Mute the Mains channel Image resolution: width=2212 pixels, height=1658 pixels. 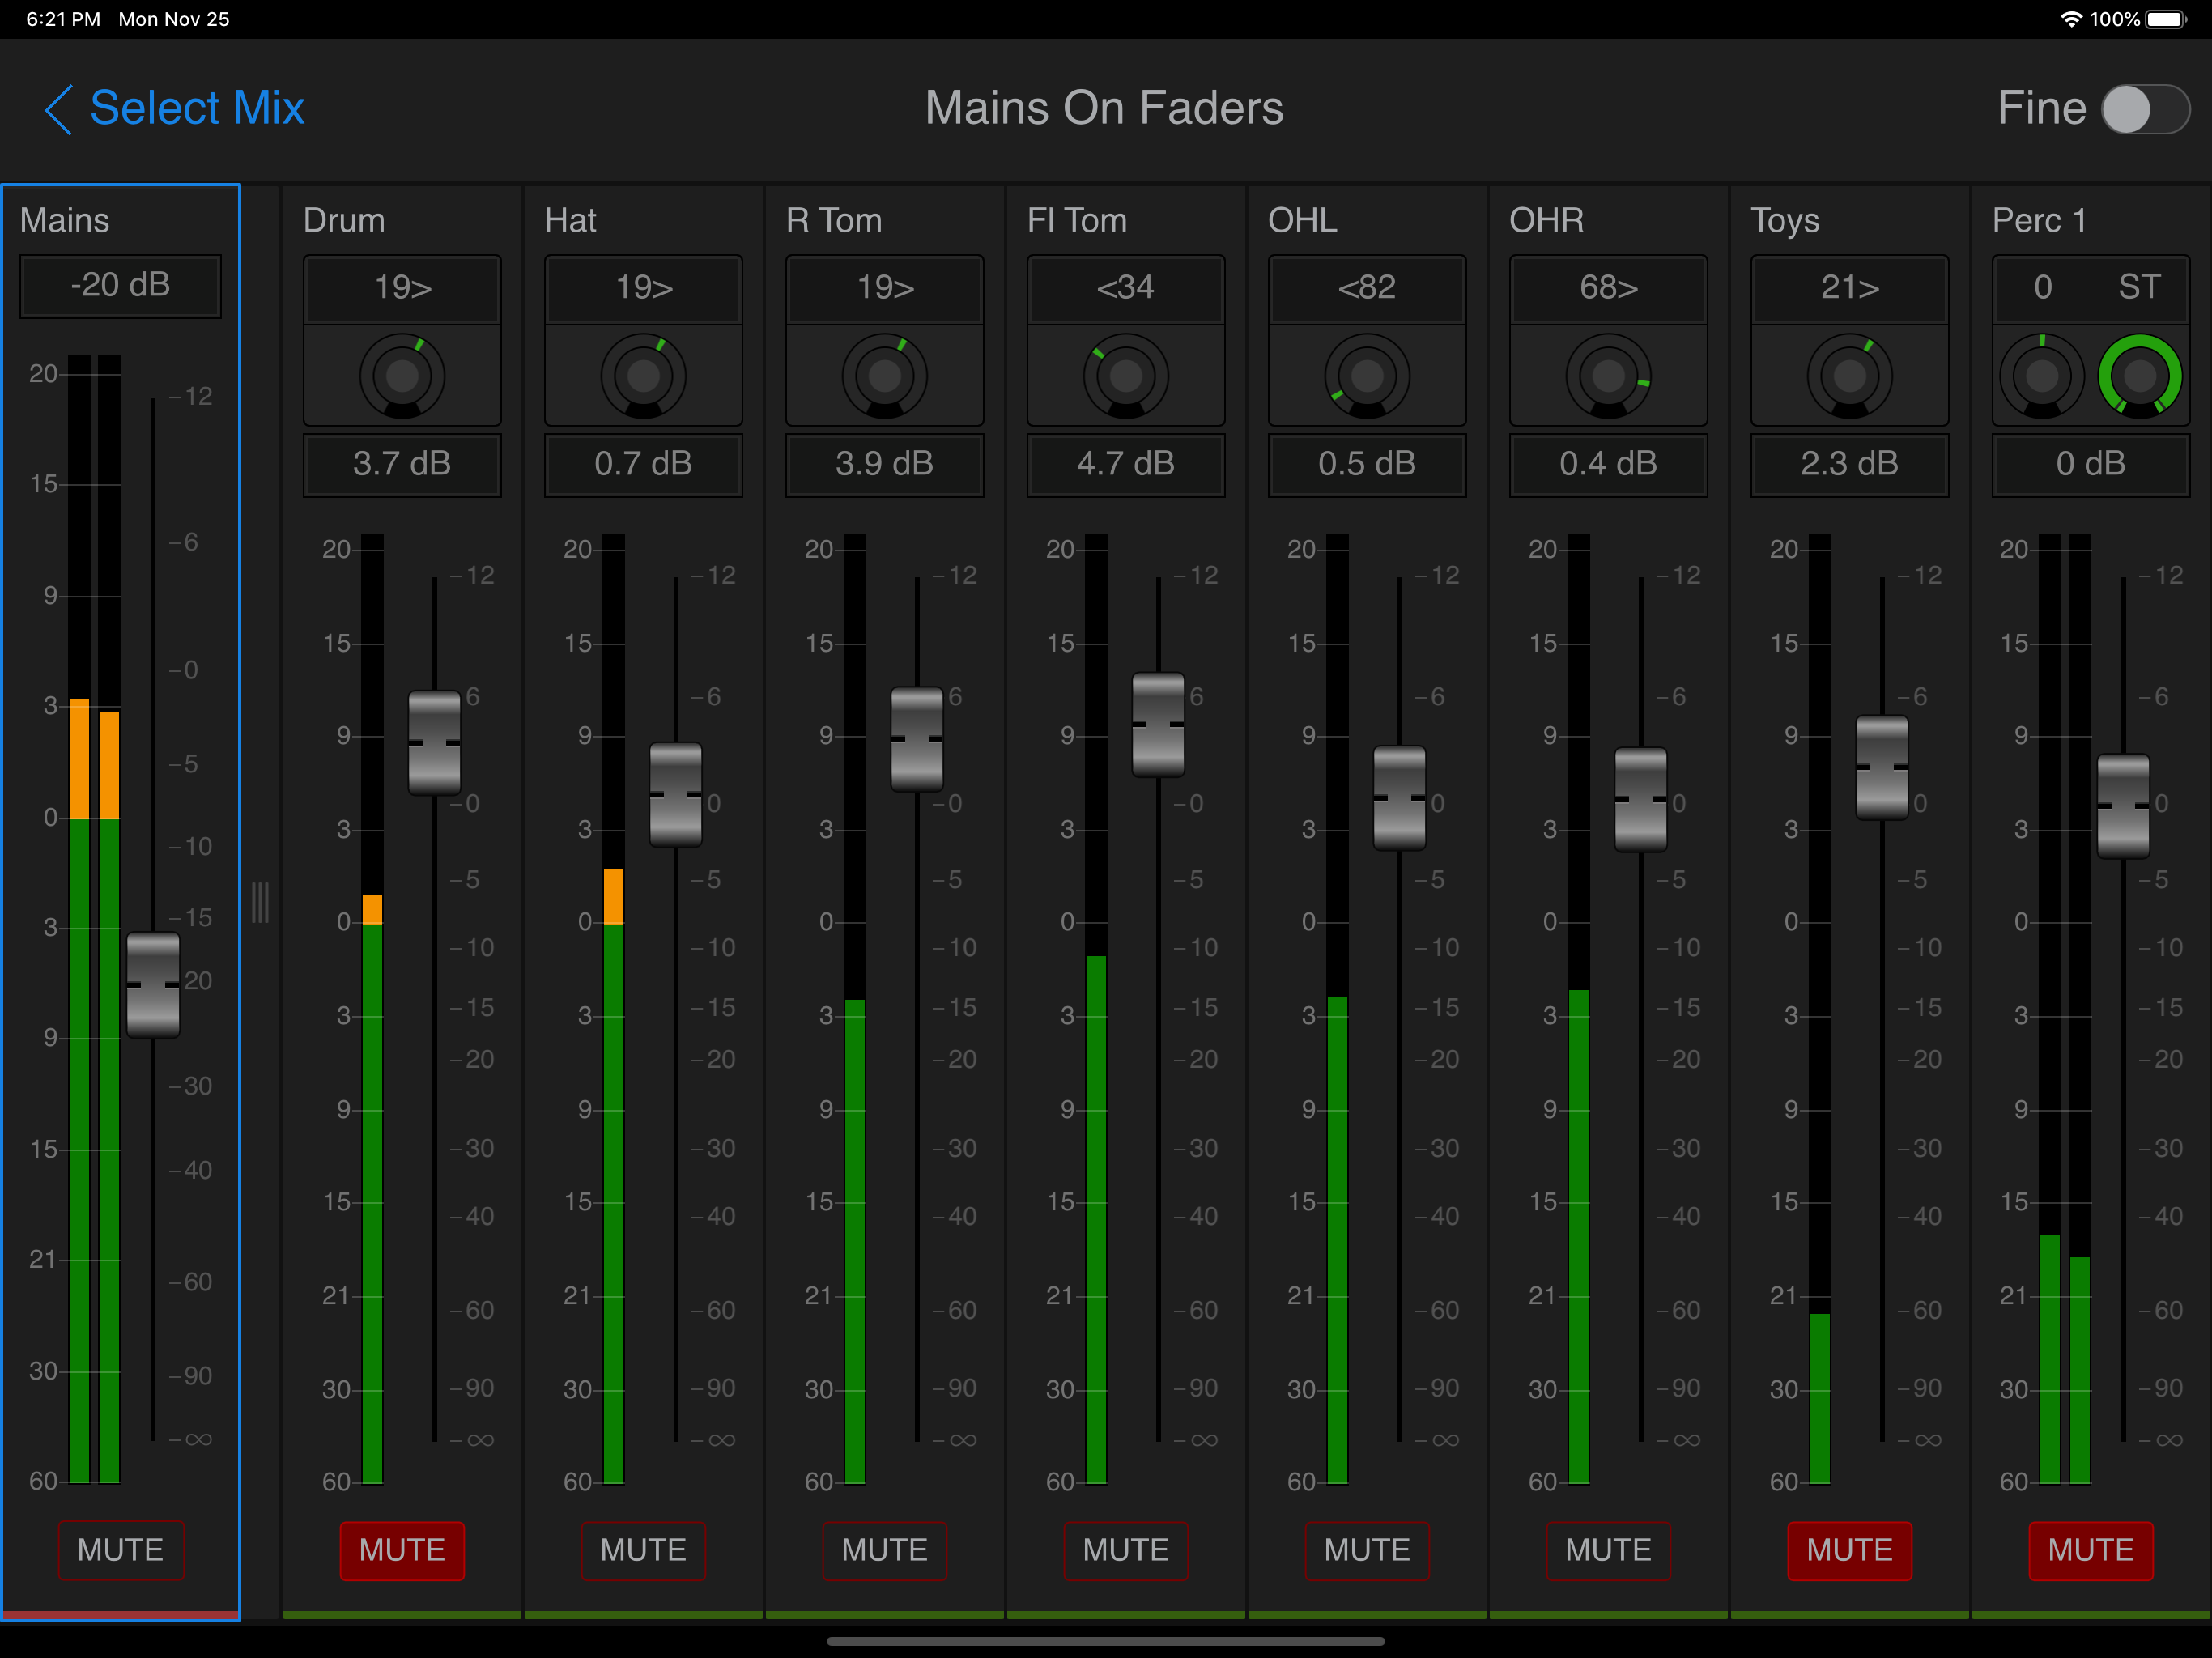tap(121, 1550)
